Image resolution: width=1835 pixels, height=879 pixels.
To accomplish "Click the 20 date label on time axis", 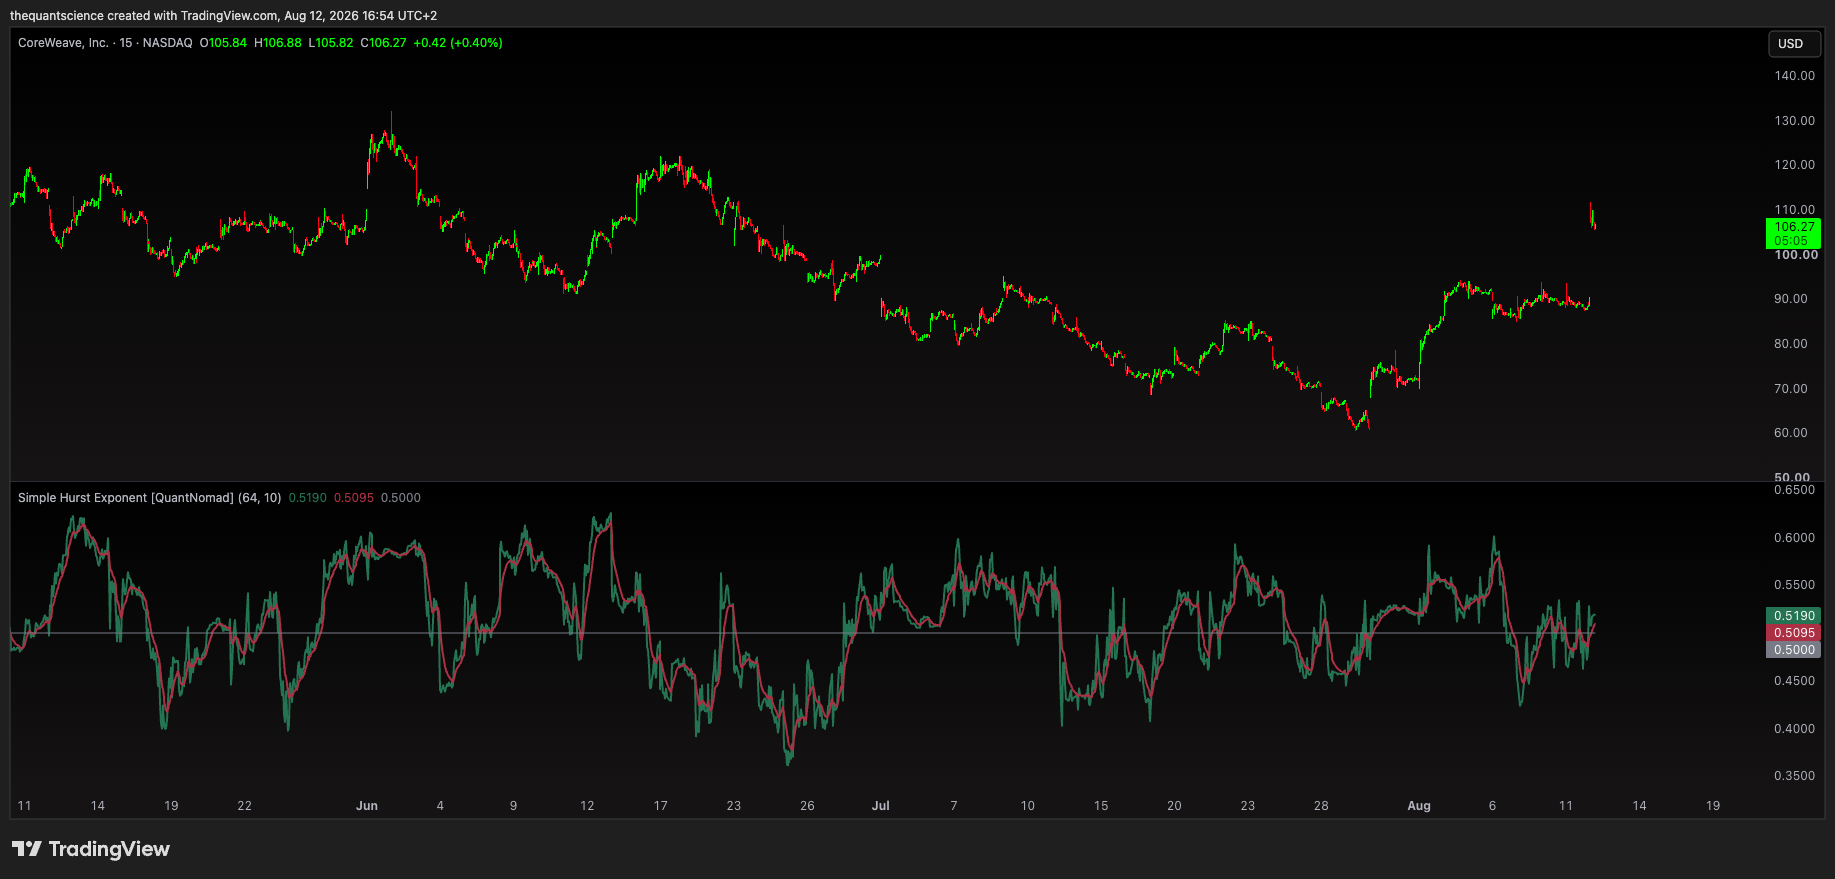I will pyautogui.click(x=1174, y=806).
